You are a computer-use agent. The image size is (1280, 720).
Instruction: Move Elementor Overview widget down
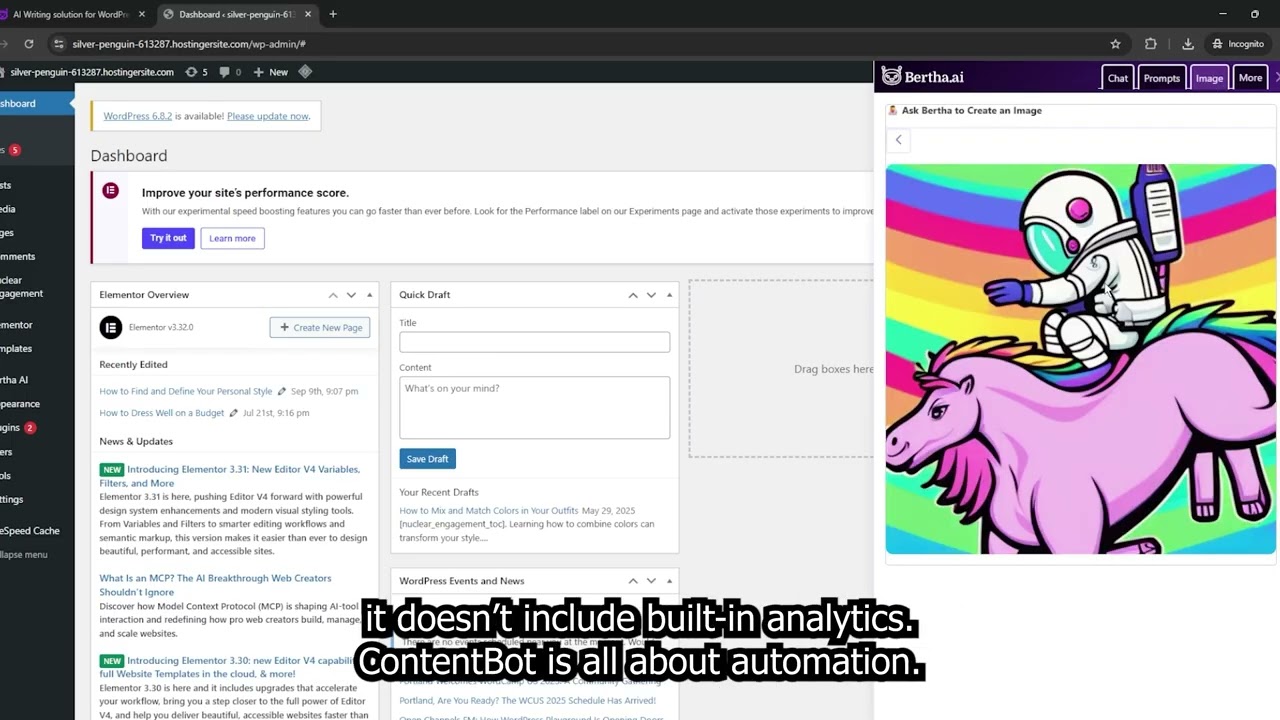pyautogui.click(x=351, y=295)
